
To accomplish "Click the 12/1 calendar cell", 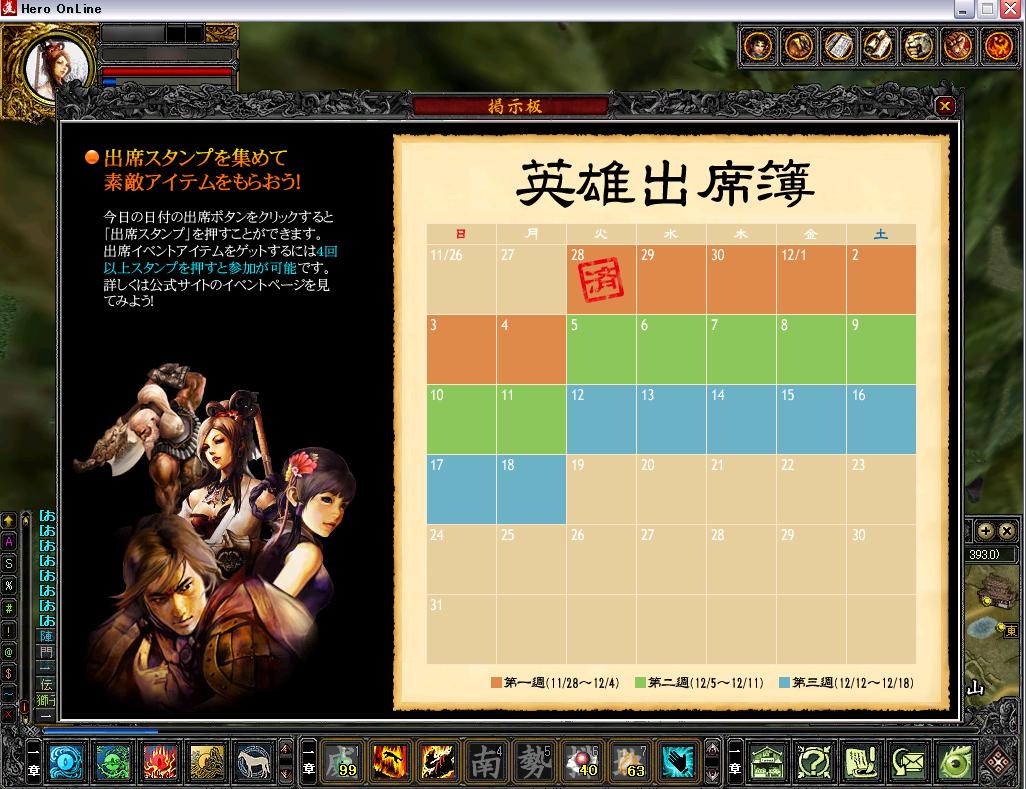I will [x=811, y=279].
